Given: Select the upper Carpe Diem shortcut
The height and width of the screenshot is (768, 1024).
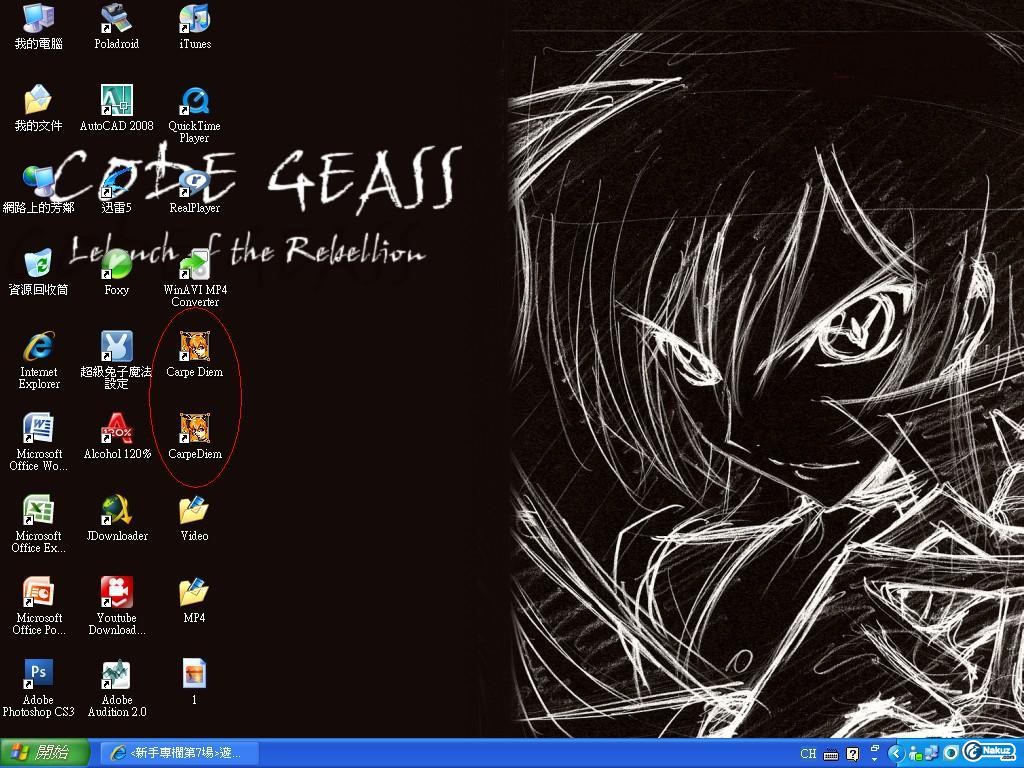Looking at the screenshot, I should click(194, 347).
